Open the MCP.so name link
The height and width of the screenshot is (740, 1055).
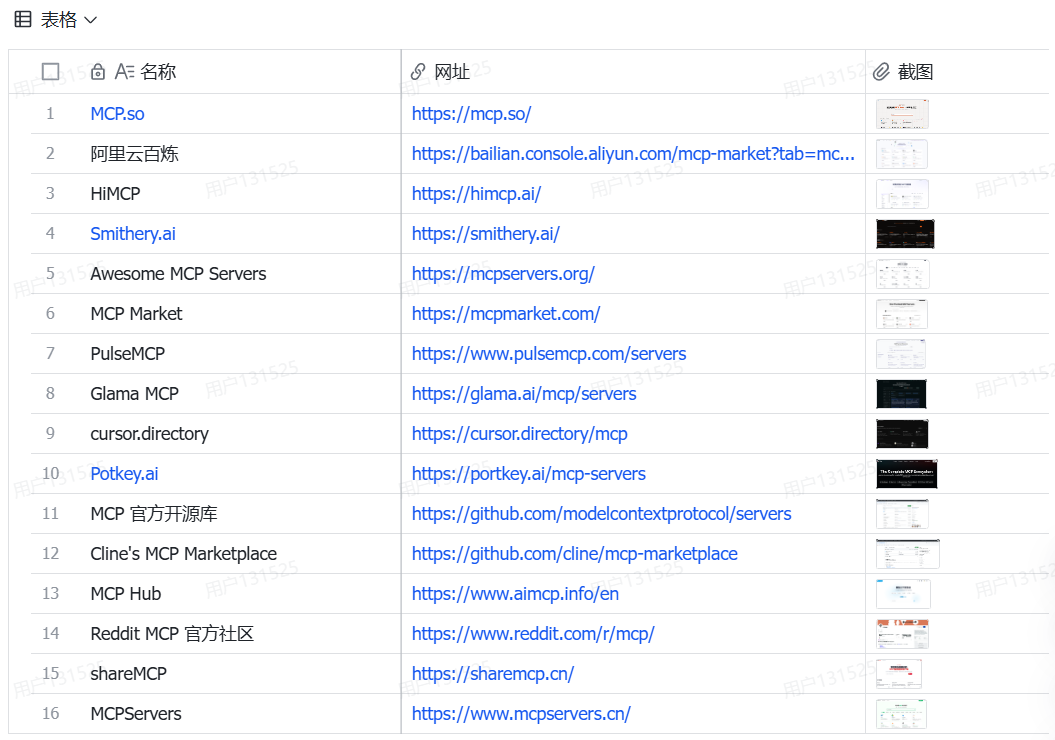point(117,114)
